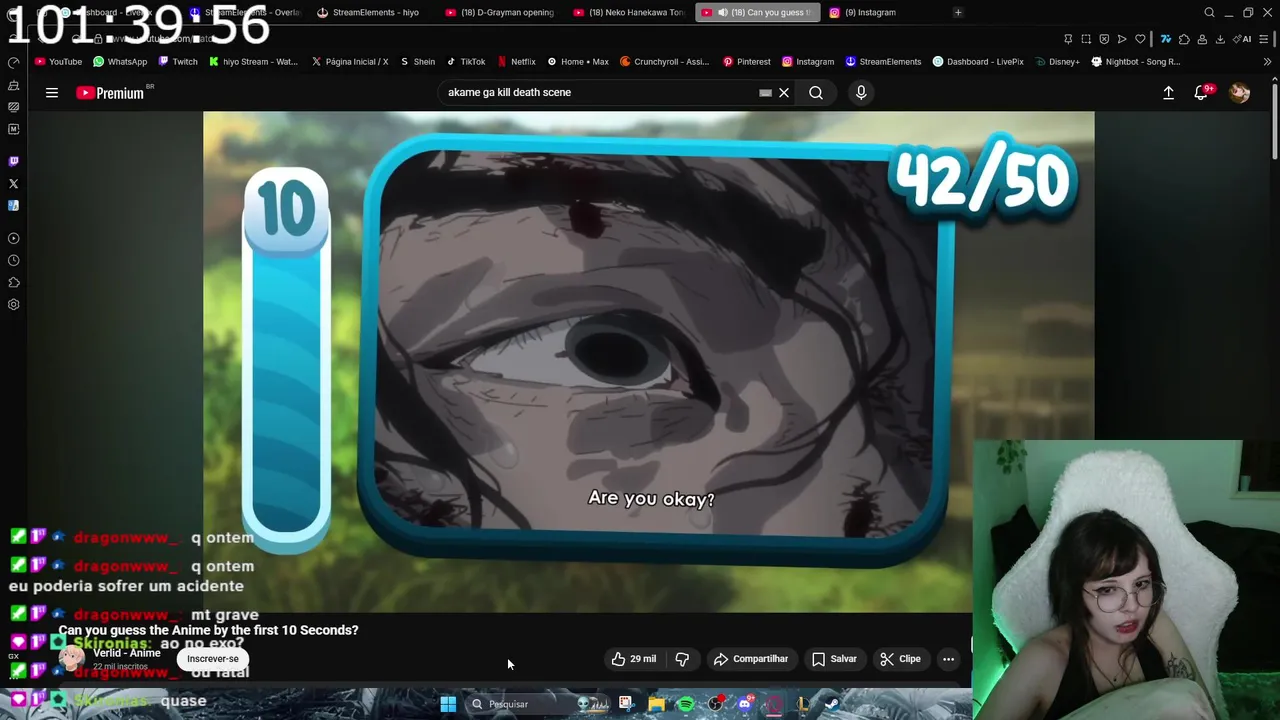Screen dimensions: 1280x720
Task: Click the Verlid channel avatar
Action: tap(72, 657)
